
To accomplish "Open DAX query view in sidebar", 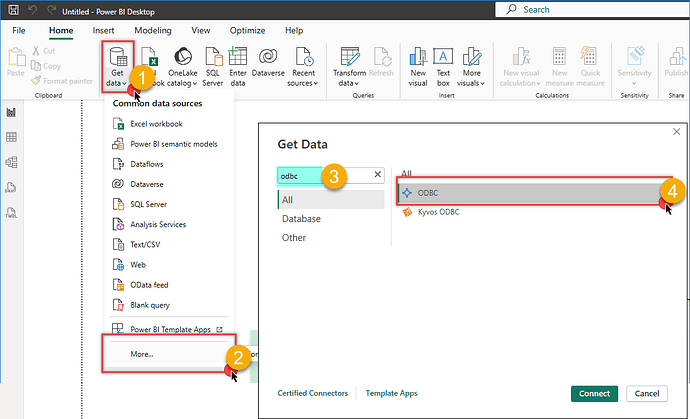I will click(x=11, y=188).
